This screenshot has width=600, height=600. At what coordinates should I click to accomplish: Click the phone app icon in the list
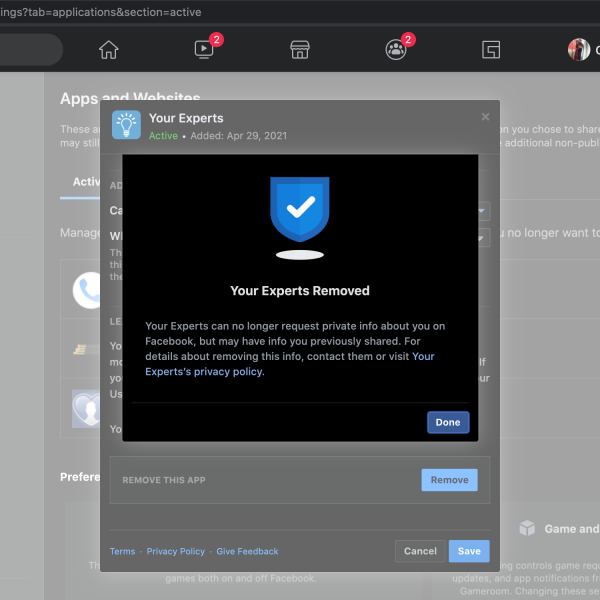tap(87, 290)
